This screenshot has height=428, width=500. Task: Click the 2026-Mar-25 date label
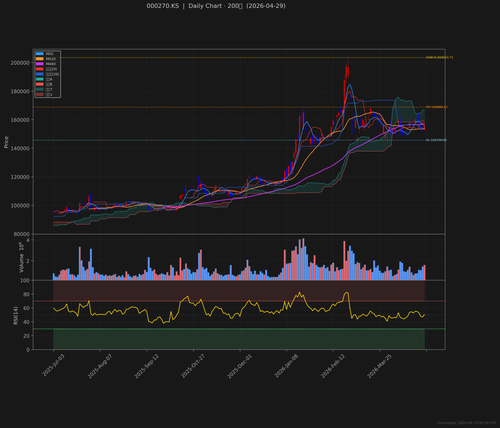pos(379,366)
